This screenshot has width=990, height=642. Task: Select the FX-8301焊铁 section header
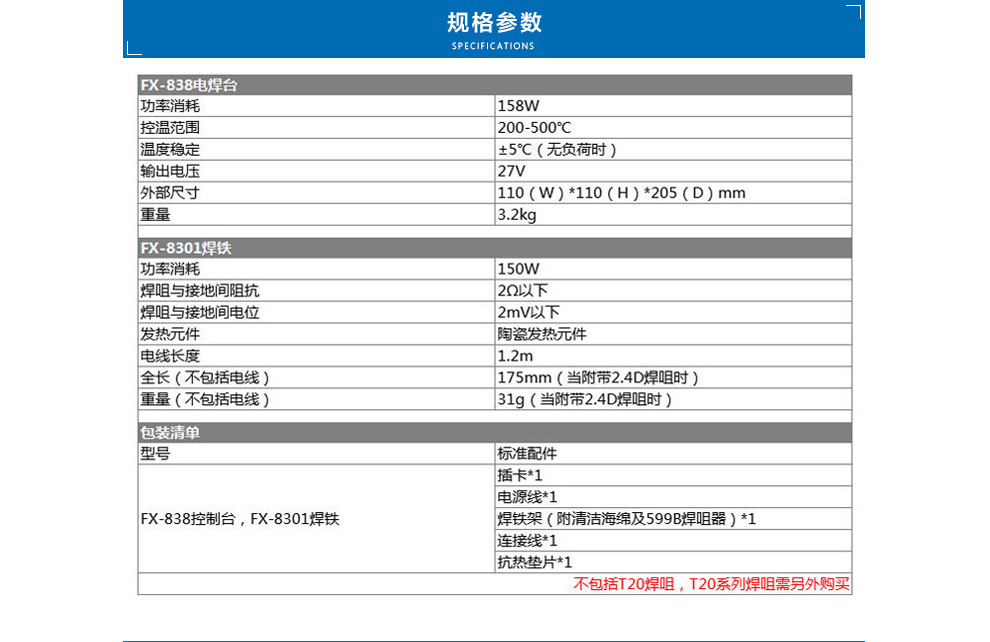[x=494, y=247]
